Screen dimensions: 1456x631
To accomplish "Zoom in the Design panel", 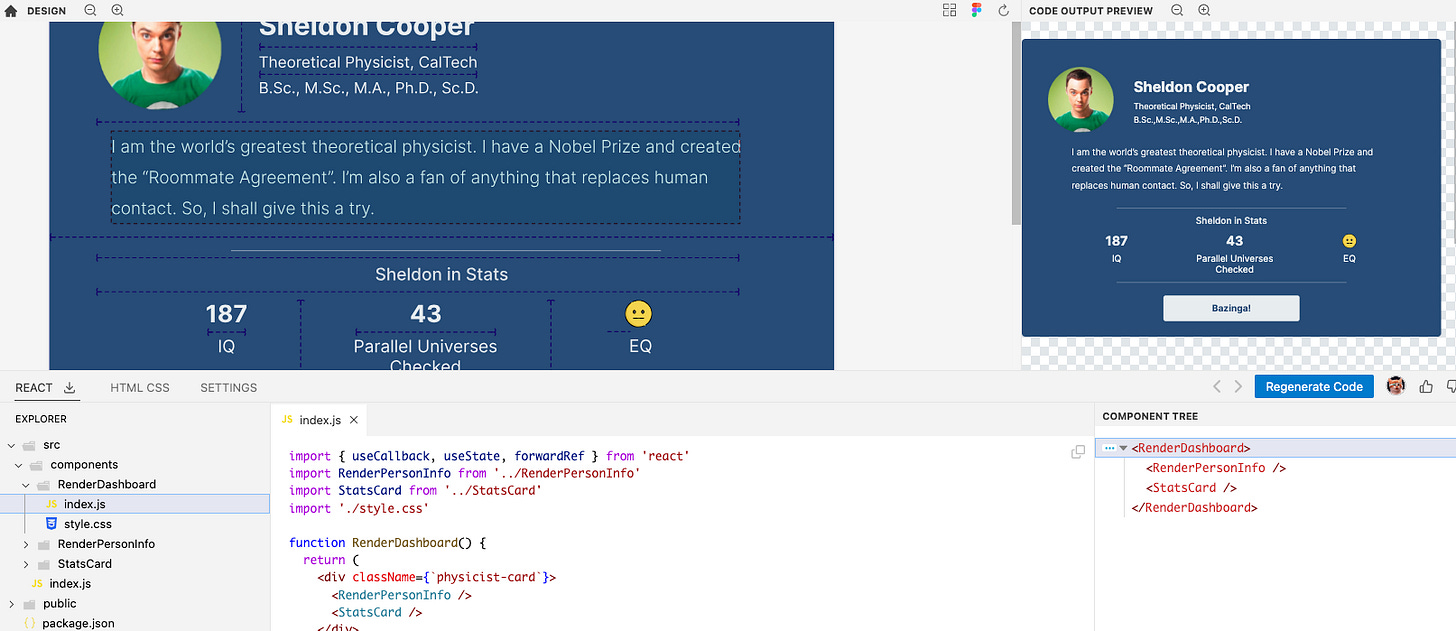I will click(x=117, y=10).
